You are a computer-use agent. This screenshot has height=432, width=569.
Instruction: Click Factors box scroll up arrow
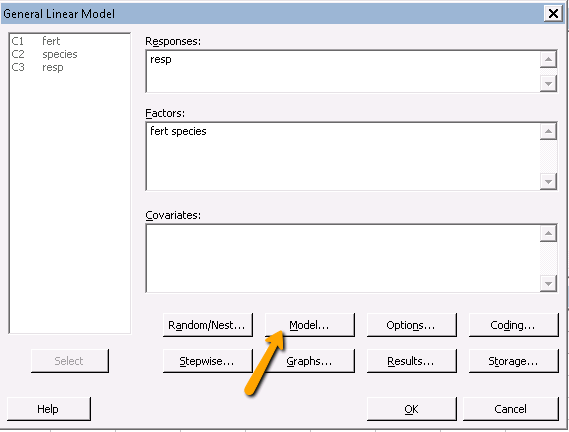[548, 131]
